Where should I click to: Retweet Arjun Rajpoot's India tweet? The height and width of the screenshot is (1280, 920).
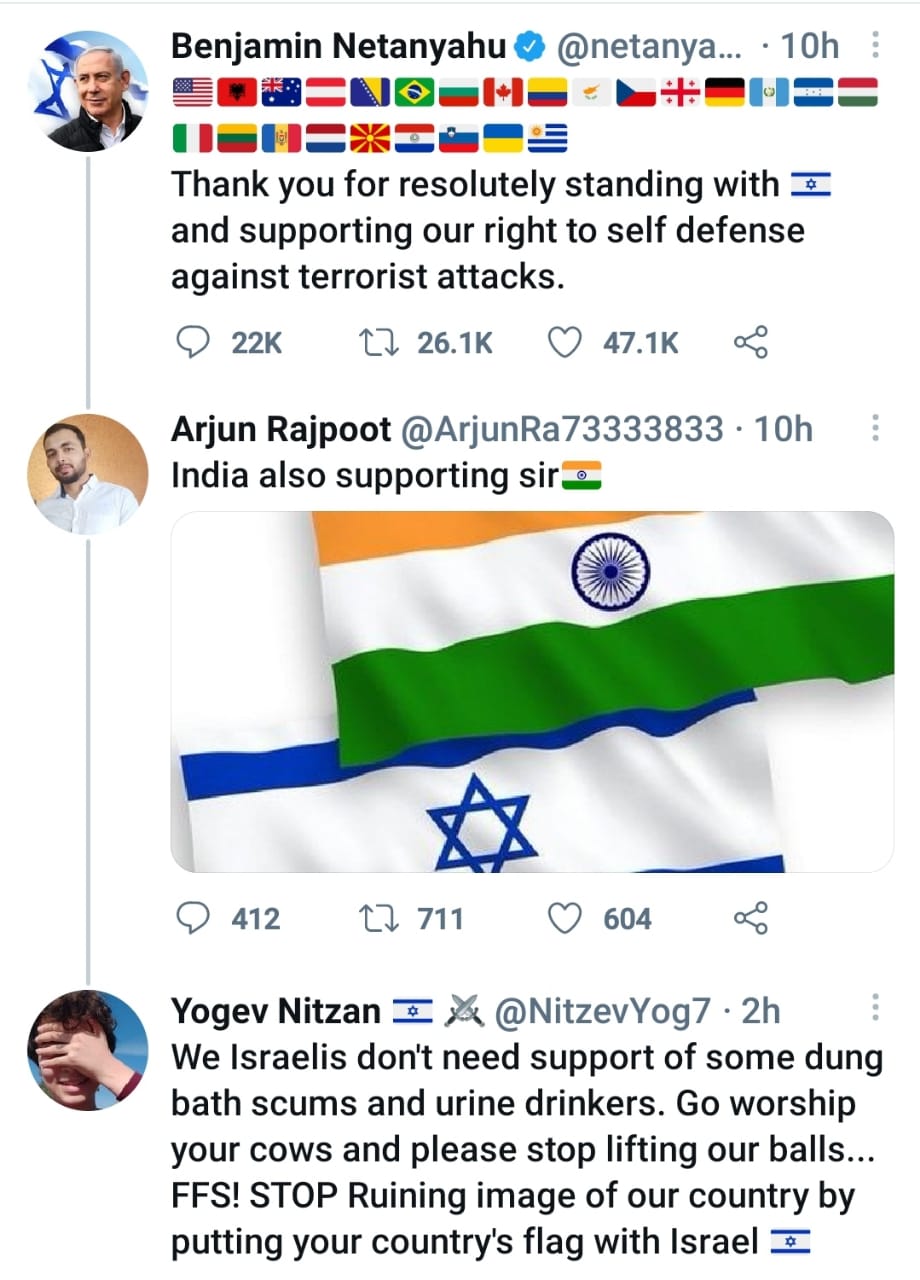pos(379,918)
